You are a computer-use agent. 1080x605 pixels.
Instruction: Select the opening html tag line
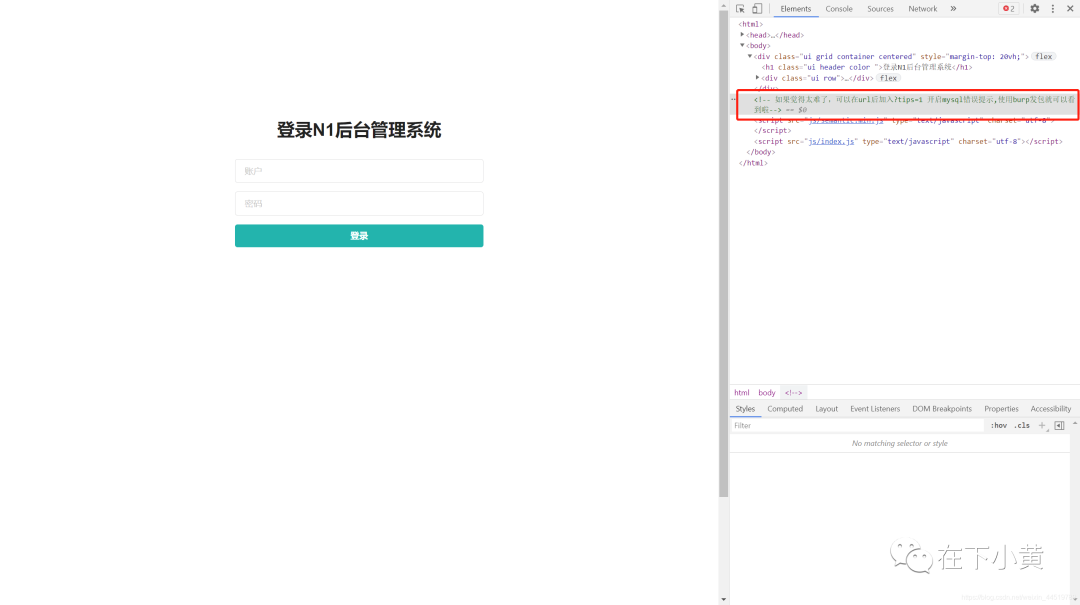(751, 24)
